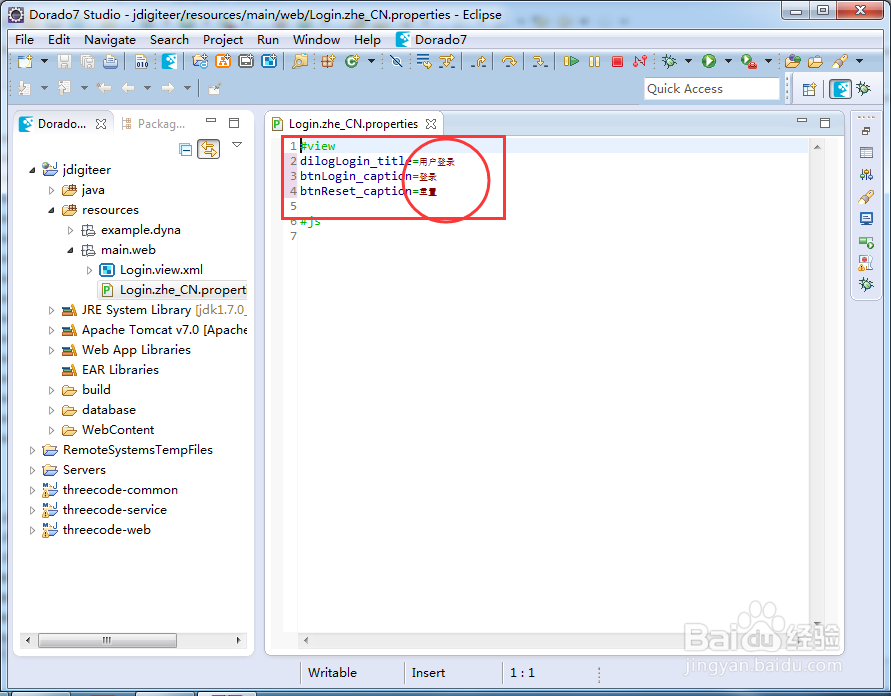Image resolution: width=891 pixels, height=696 pixels.
Task: Open the New wizard dropdown arrow
Action: (x=44, y=61)
